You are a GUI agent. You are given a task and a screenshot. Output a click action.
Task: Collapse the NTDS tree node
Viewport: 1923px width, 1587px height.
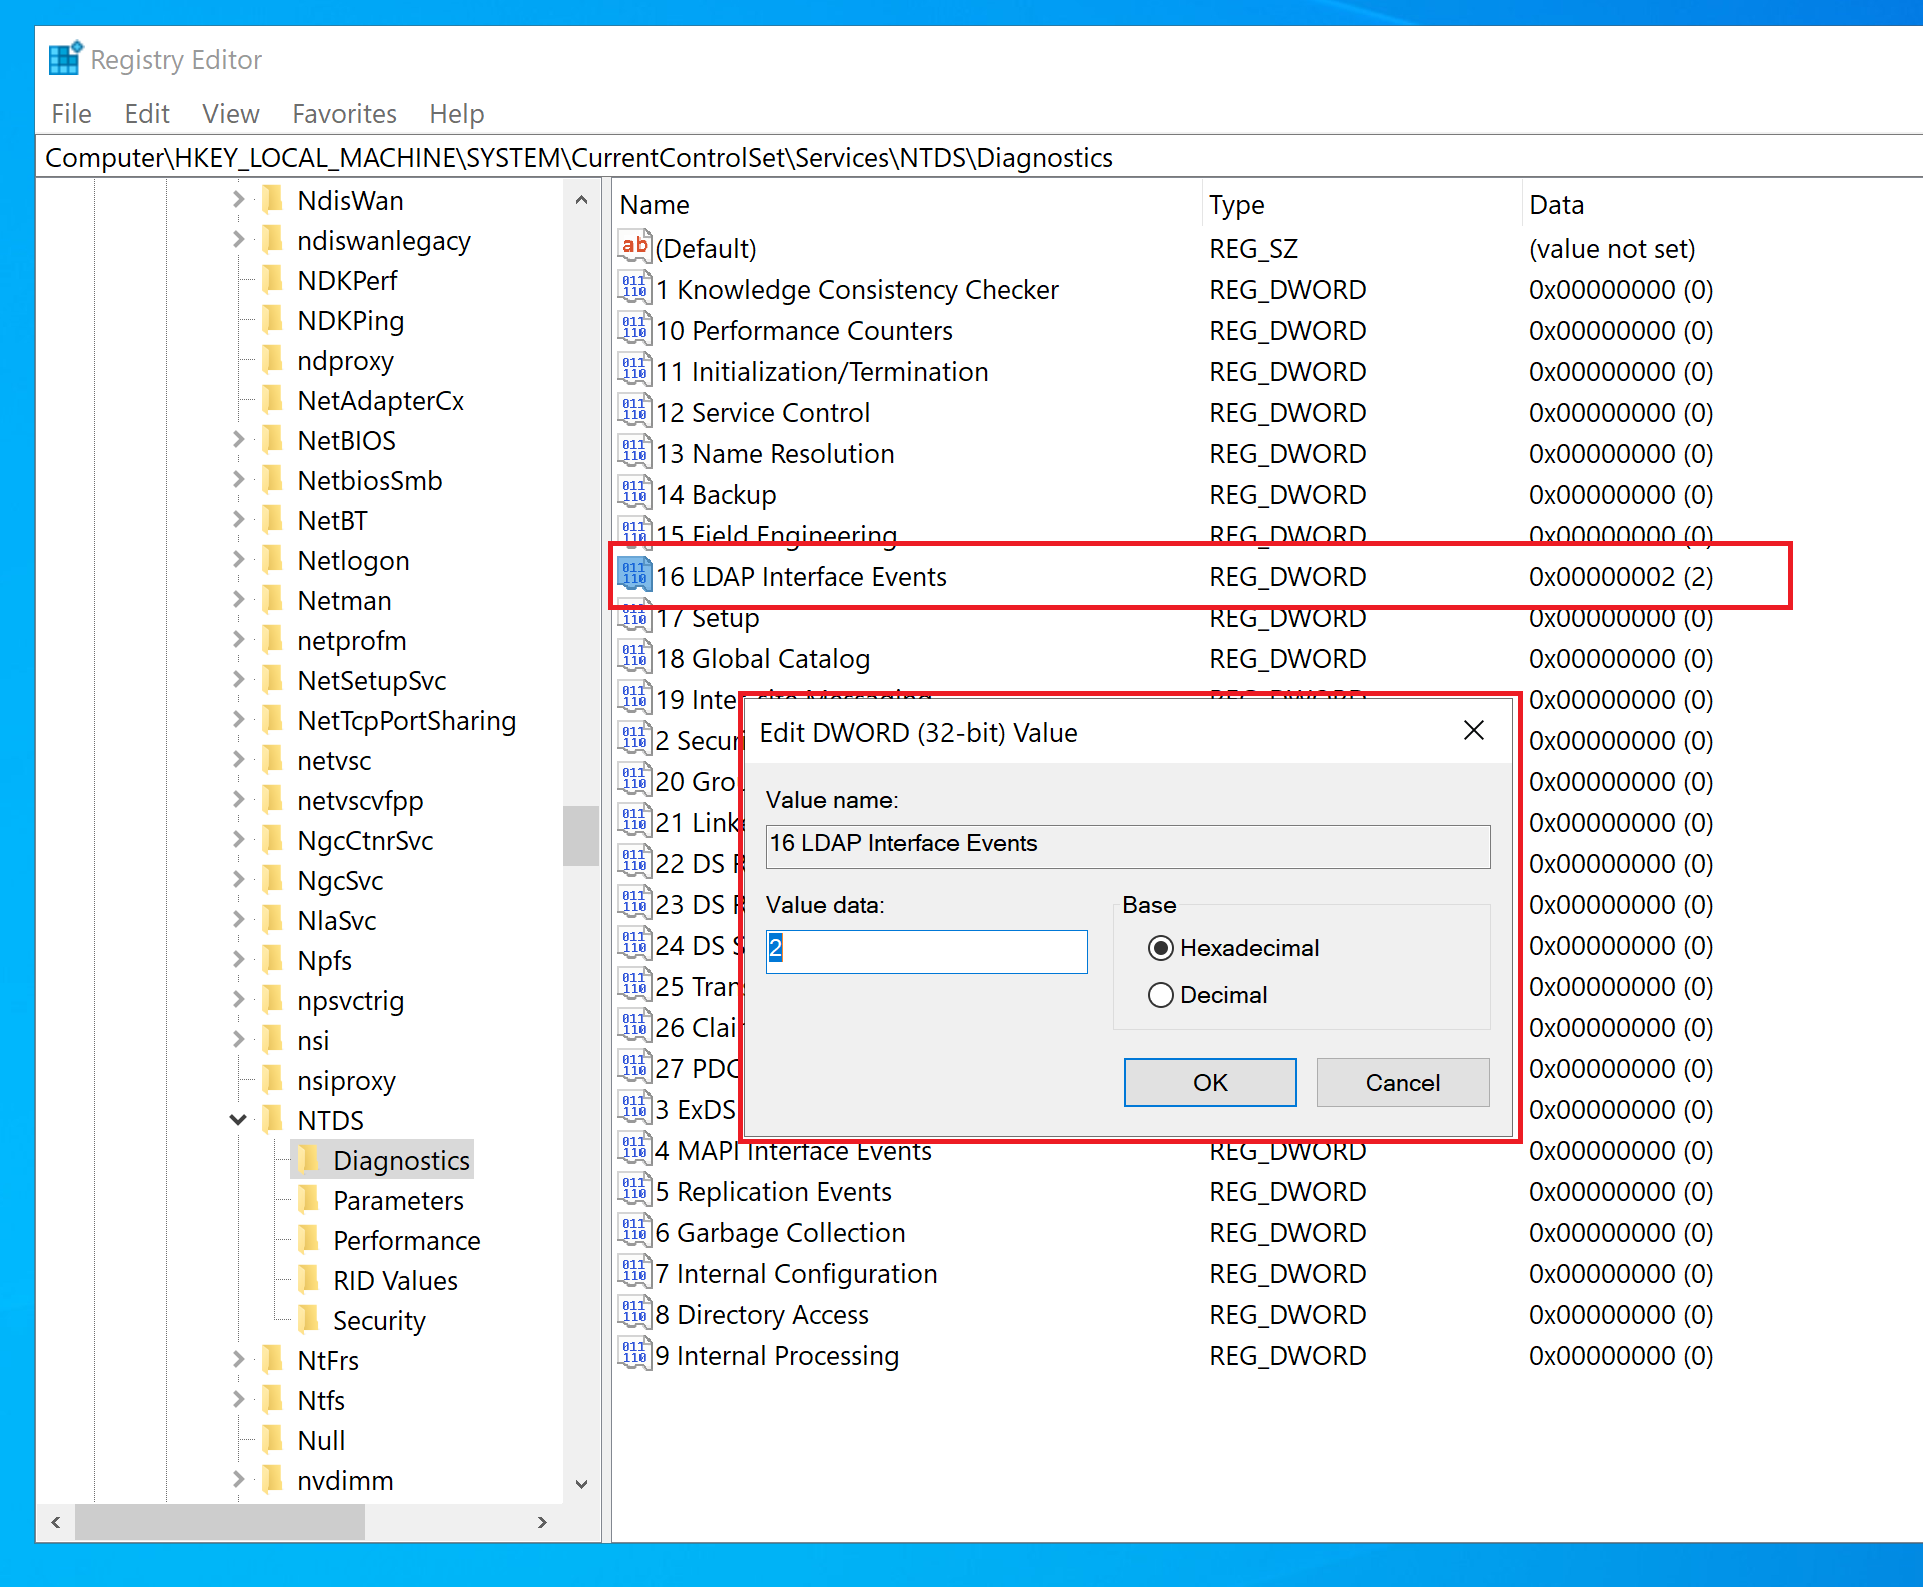coord(238,1119)
